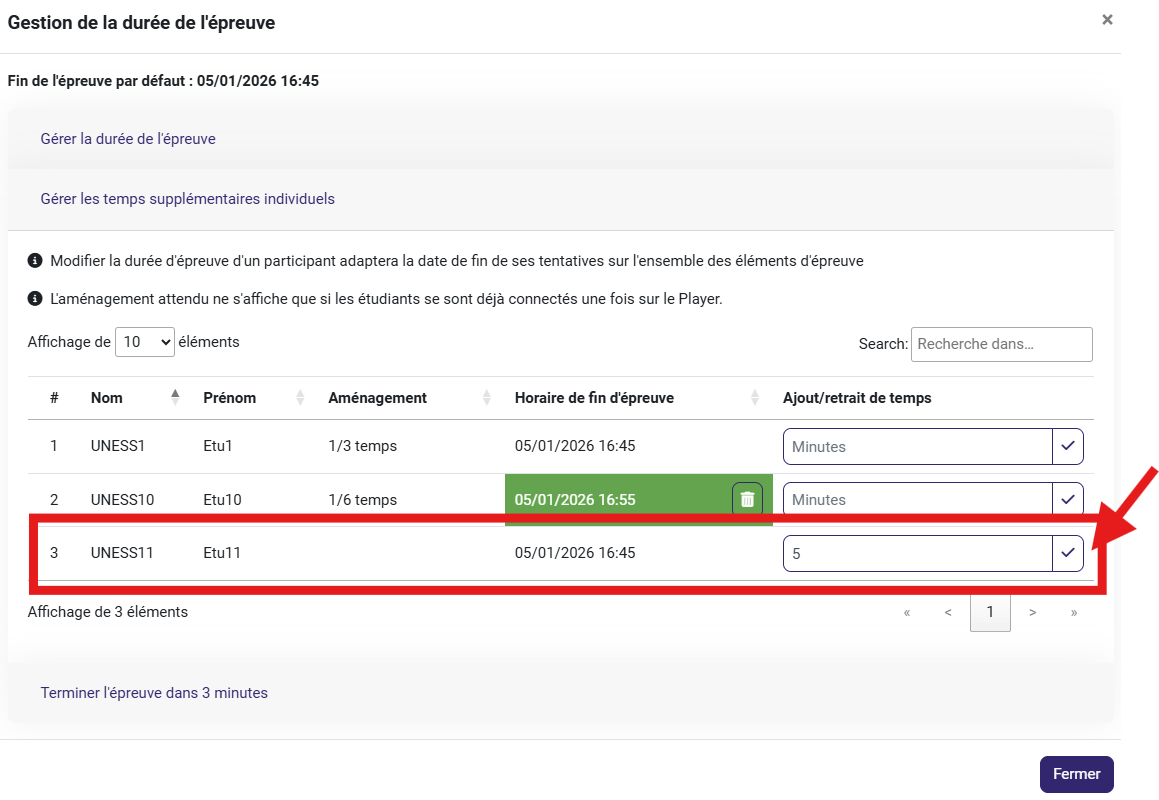Viewport: 1159px width, 800px height.
Task: Sort by Horaire de fin d'épreuve column
Action: coord(594,398)
